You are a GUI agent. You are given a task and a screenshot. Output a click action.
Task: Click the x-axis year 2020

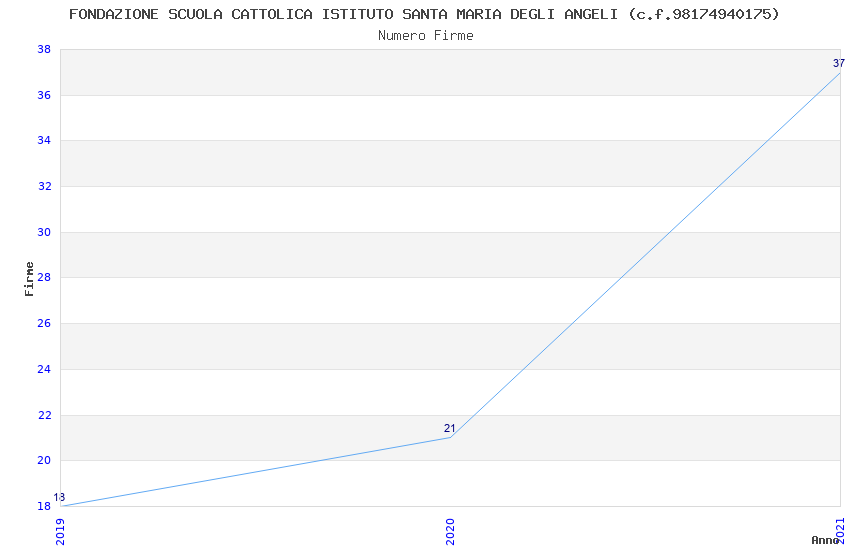(450, 531)
